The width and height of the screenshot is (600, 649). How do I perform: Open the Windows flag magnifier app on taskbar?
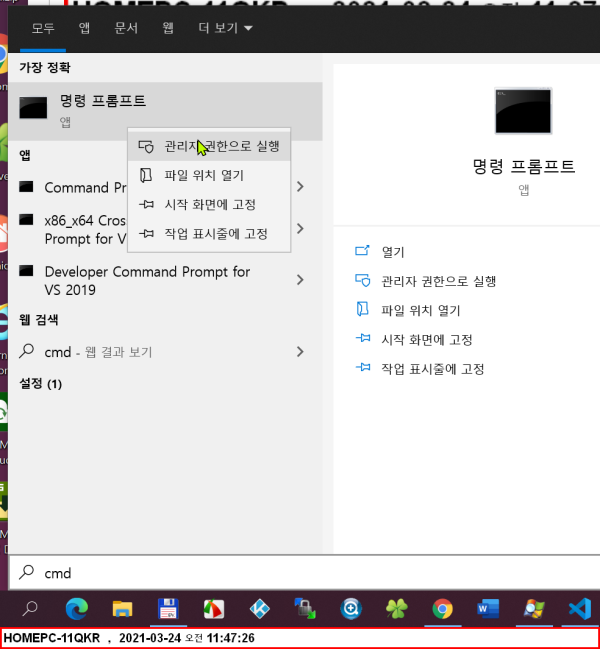click(534, 609)
